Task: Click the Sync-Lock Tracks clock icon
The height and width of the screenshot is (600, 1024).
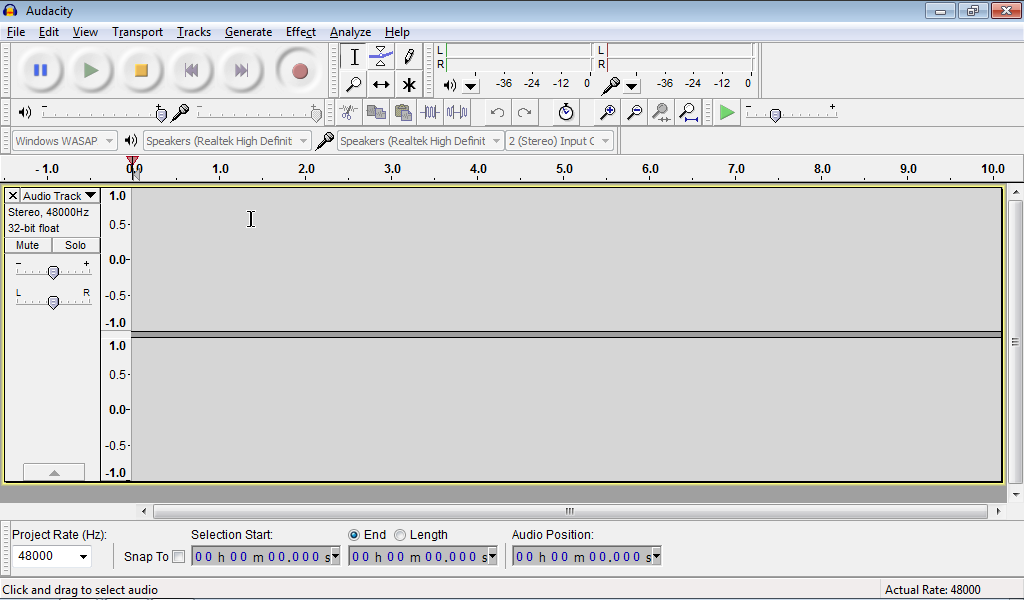Action: coord(566,112)
